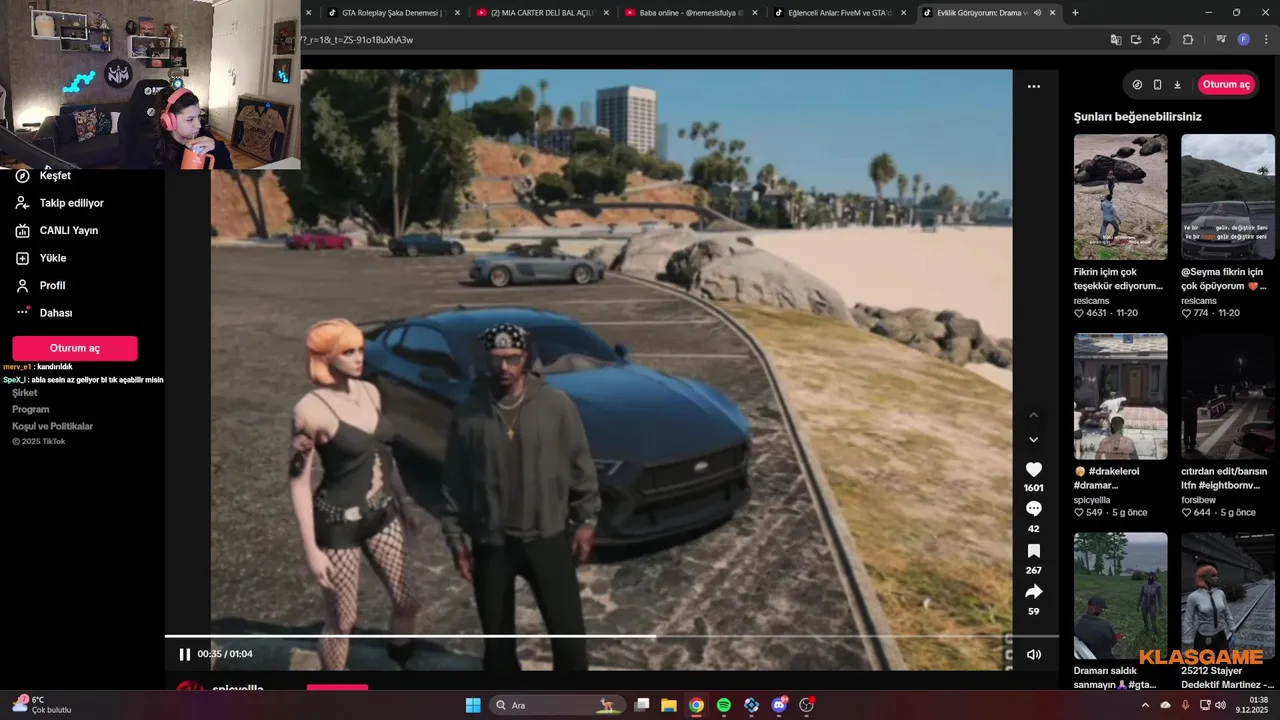Open File Explorer from the taskbar
1280x720 pixels.
[668, 705]
